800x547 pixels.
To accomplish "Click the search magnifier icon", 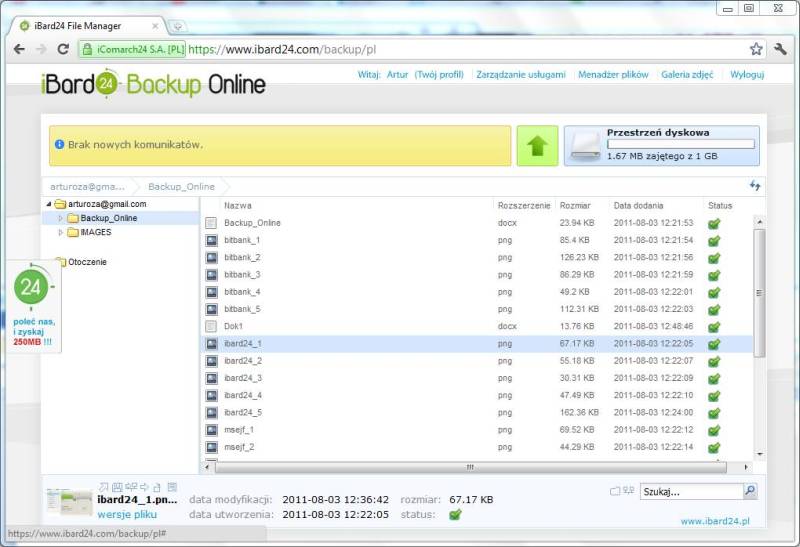I will [x=750, y=491].
